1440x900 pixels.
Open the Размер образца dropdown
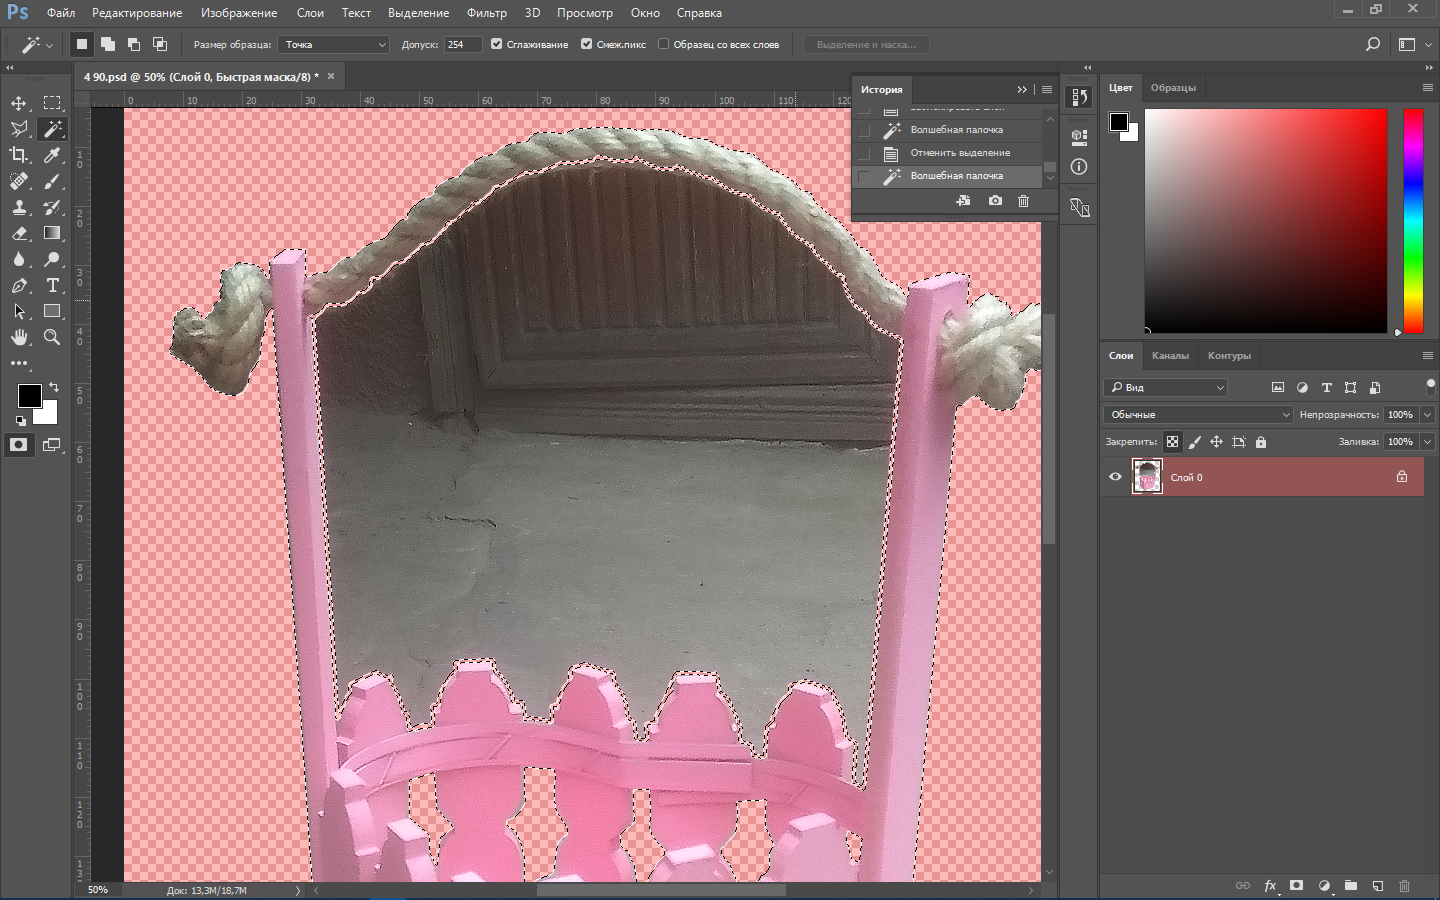click(x=333, y=44)
